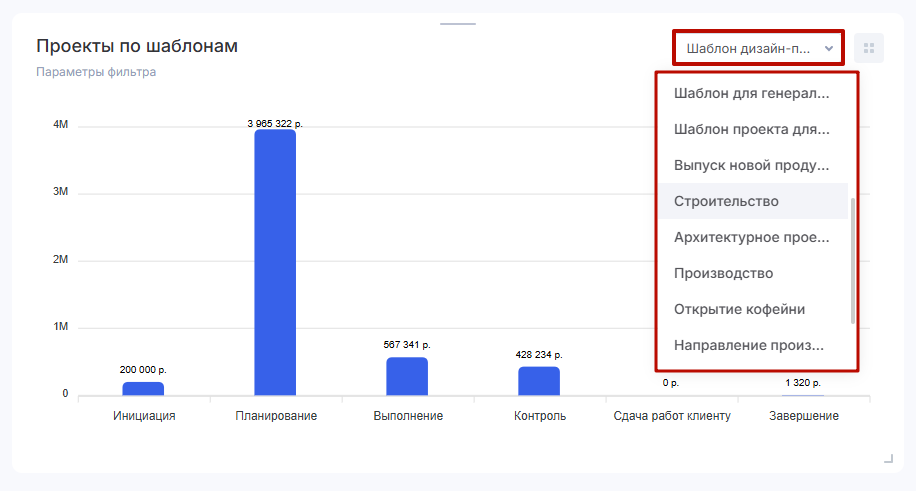Choose 'Шаблон проекта для...' option
Screen dimensions: 916x491
pos(752,130)
